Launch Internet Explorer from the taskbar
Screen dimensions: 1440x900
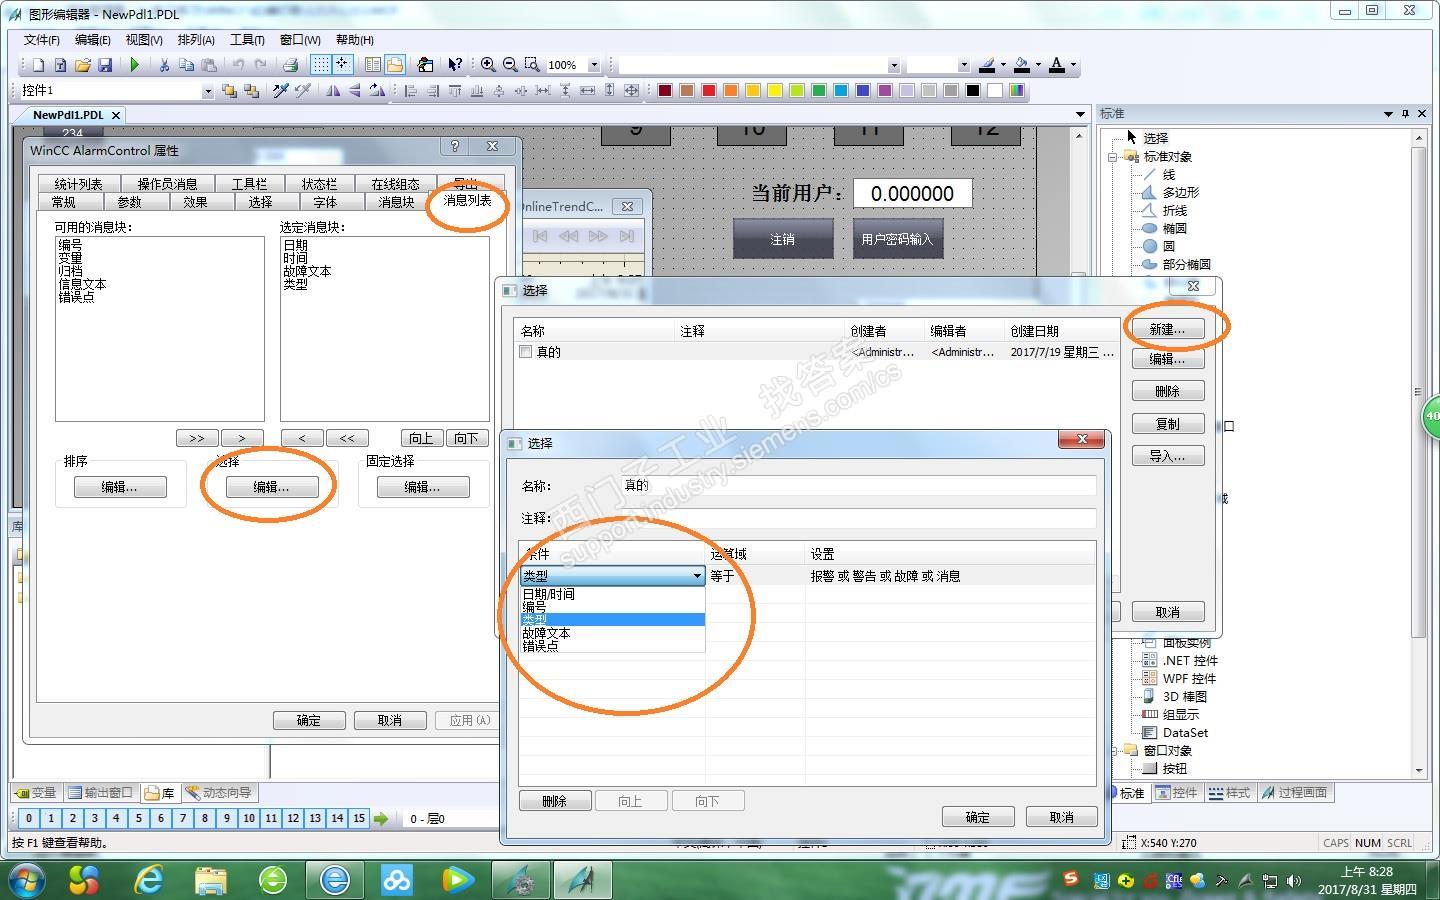[149, 880]
